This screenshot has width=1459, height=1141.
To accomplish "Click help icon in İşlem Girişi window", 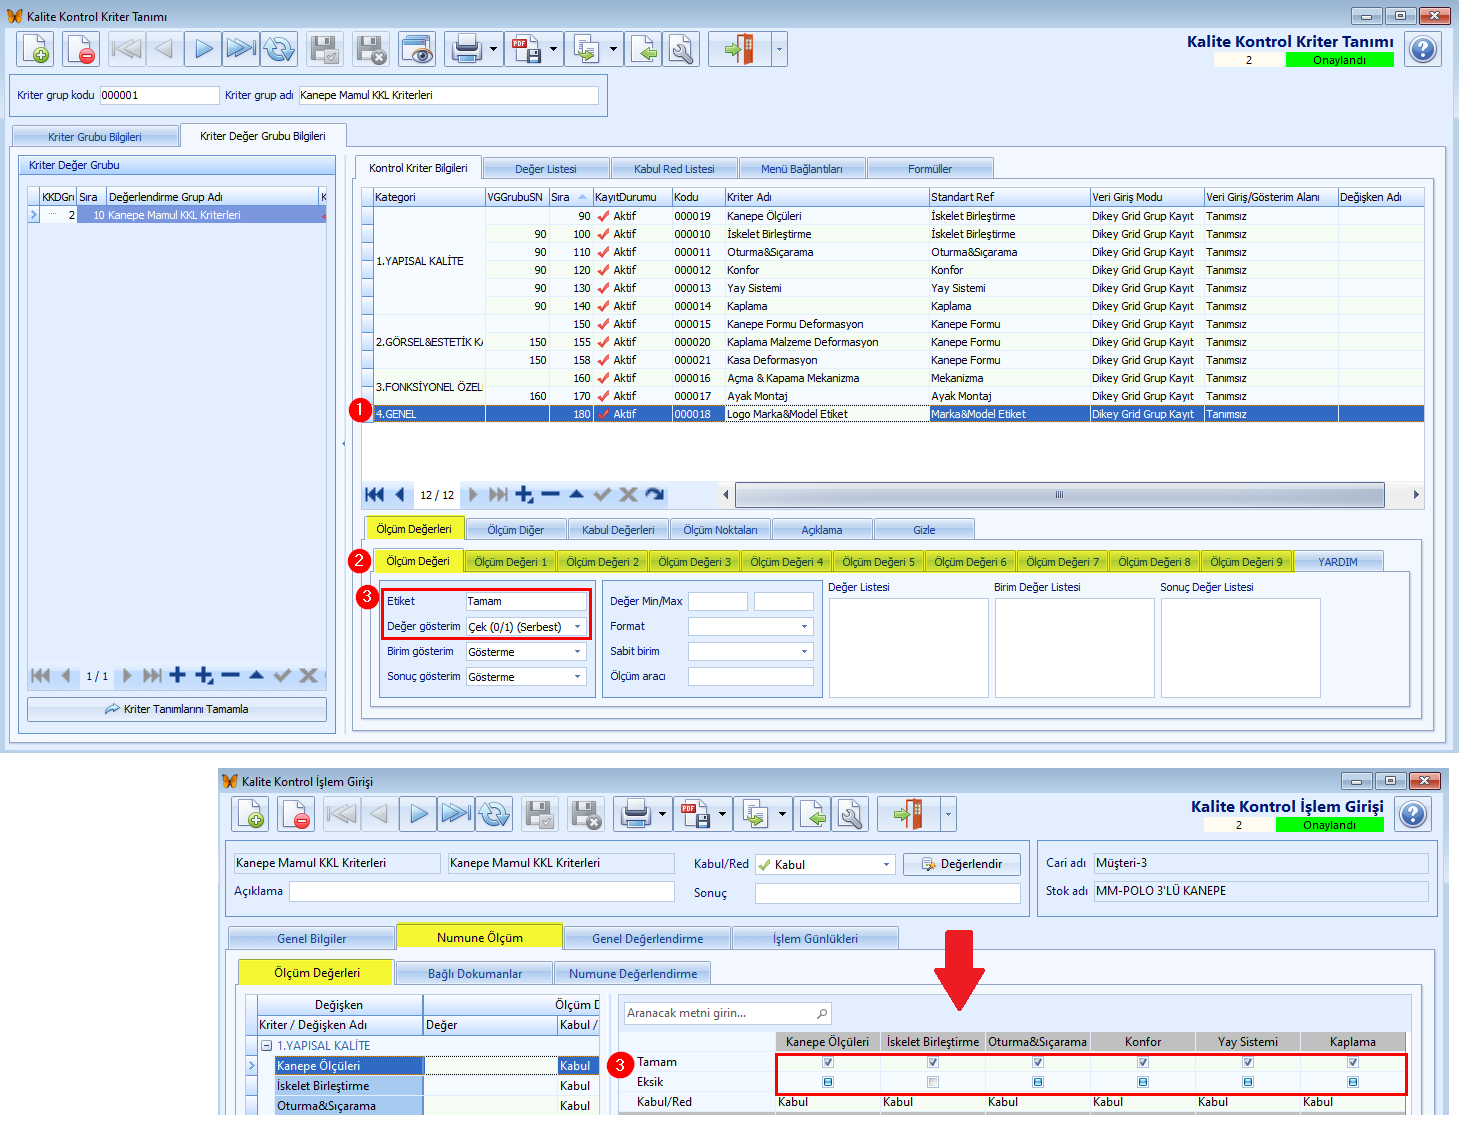I will click(x=1413, y=815).
